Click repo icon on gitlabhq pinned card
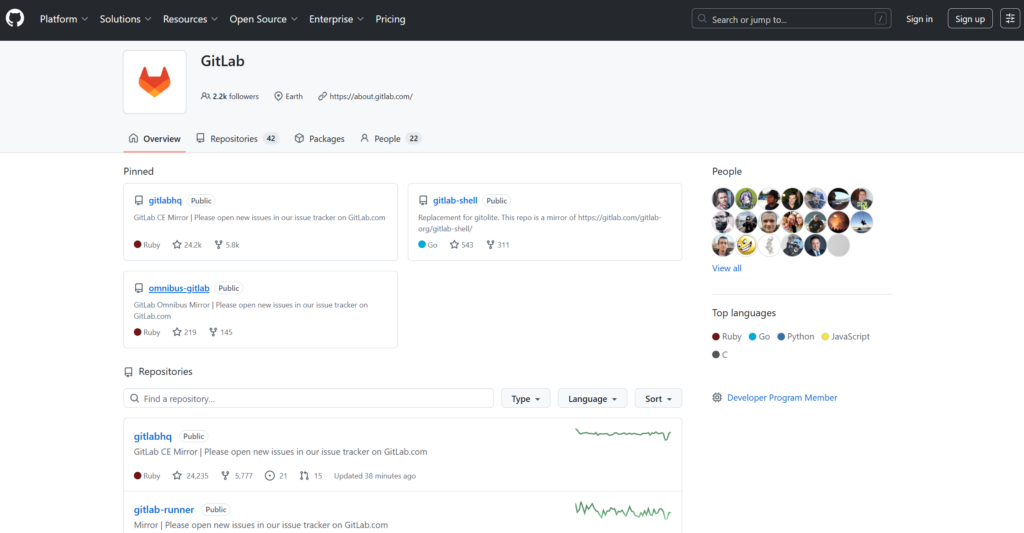This screenshot has height=533, width=1024. [x=138, y=201]
